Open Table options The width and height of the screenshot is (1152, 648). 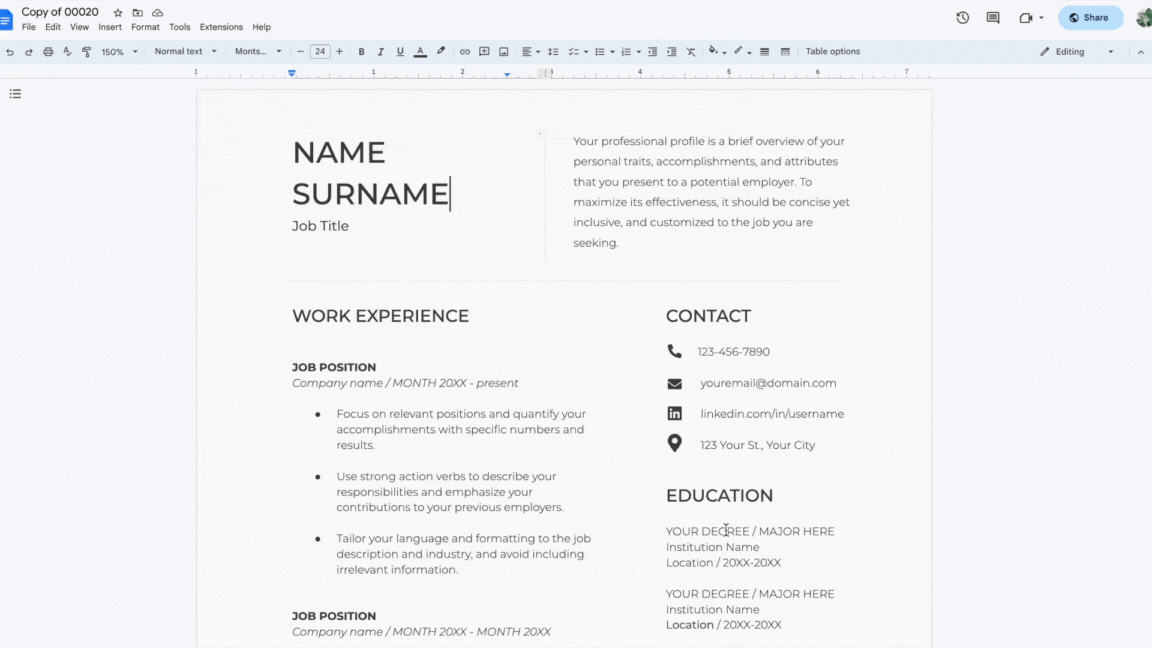coord(832,51)
